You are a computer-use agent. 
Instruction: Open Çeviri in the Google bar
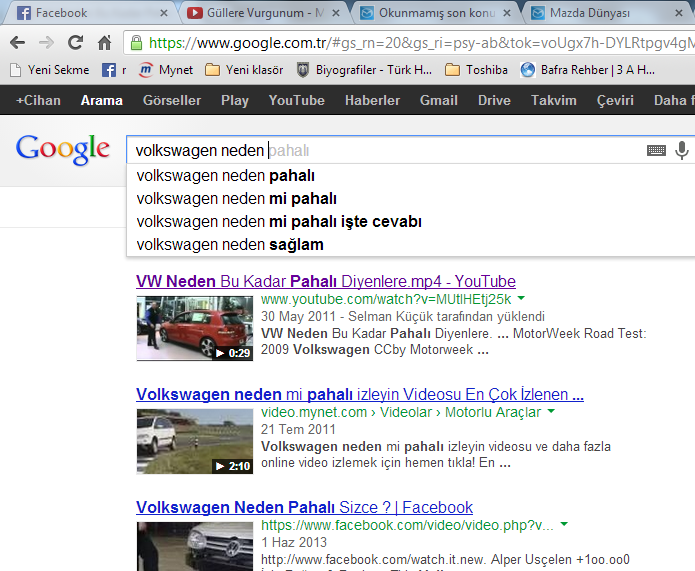615,100
